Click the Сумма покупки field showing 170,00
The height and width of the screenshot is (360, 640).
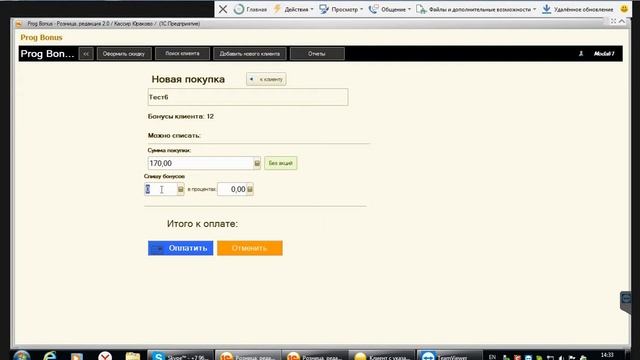pos(200,163)
